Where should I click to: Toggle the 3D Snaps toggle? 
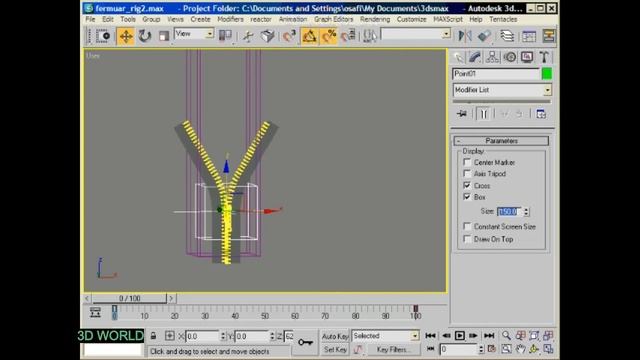pyautogui.click(x=290, y=36)
